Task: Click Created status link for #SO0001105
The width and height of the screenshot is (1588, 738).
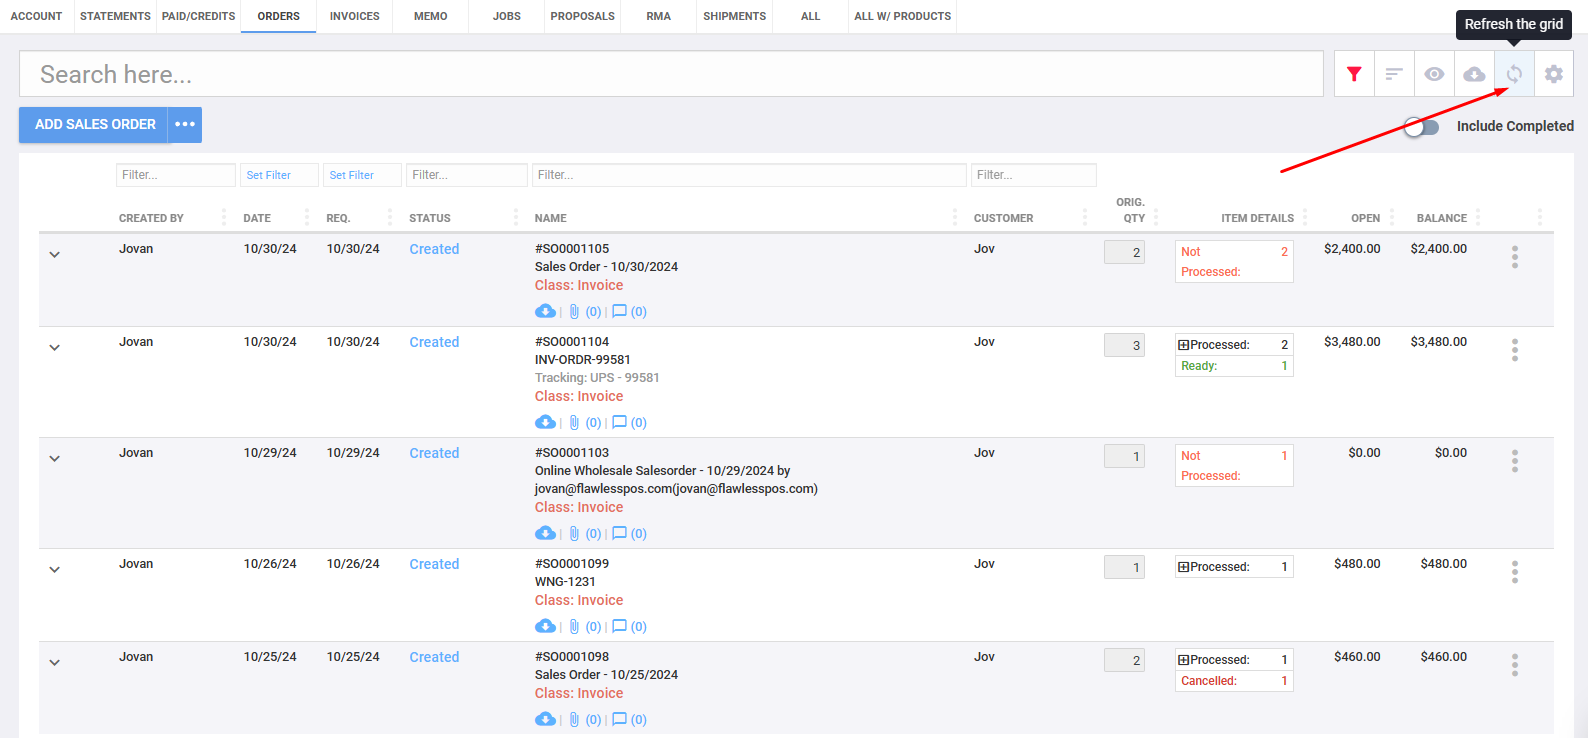Action: (434, 249)
